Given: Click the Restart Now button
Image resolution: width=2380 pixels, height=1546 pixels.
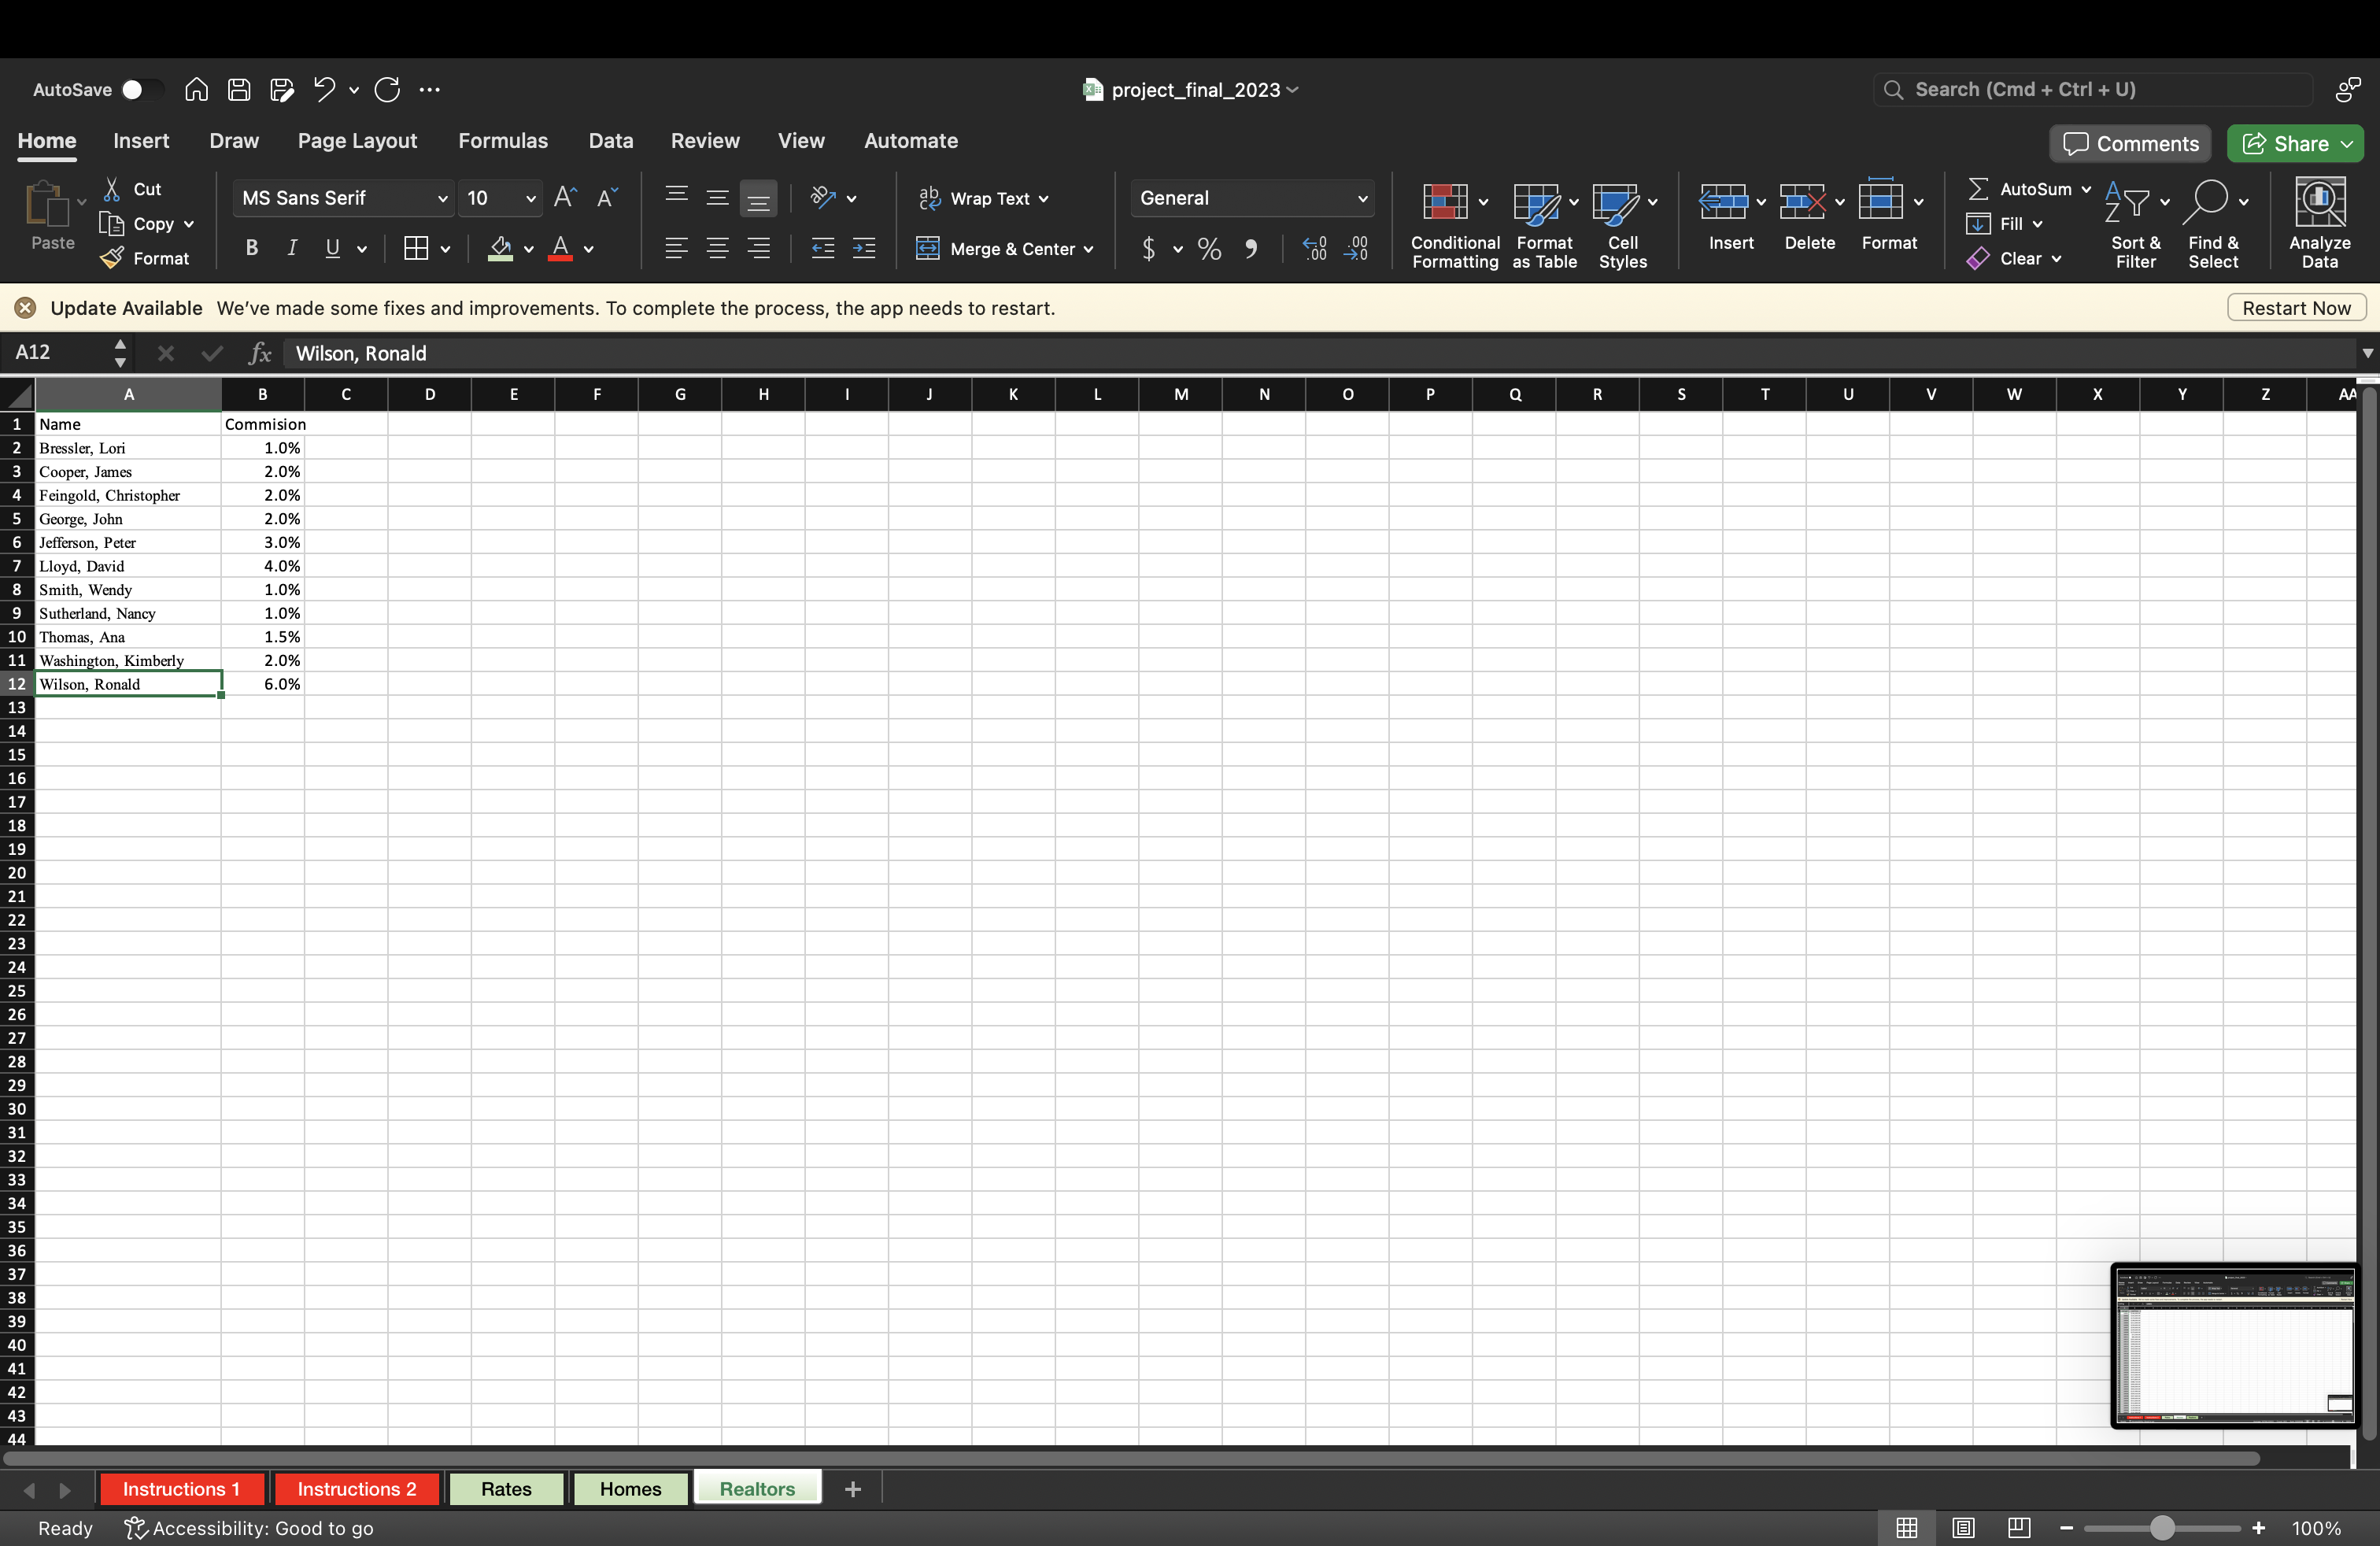Looking at the screenshot, I should (2296, 307).
